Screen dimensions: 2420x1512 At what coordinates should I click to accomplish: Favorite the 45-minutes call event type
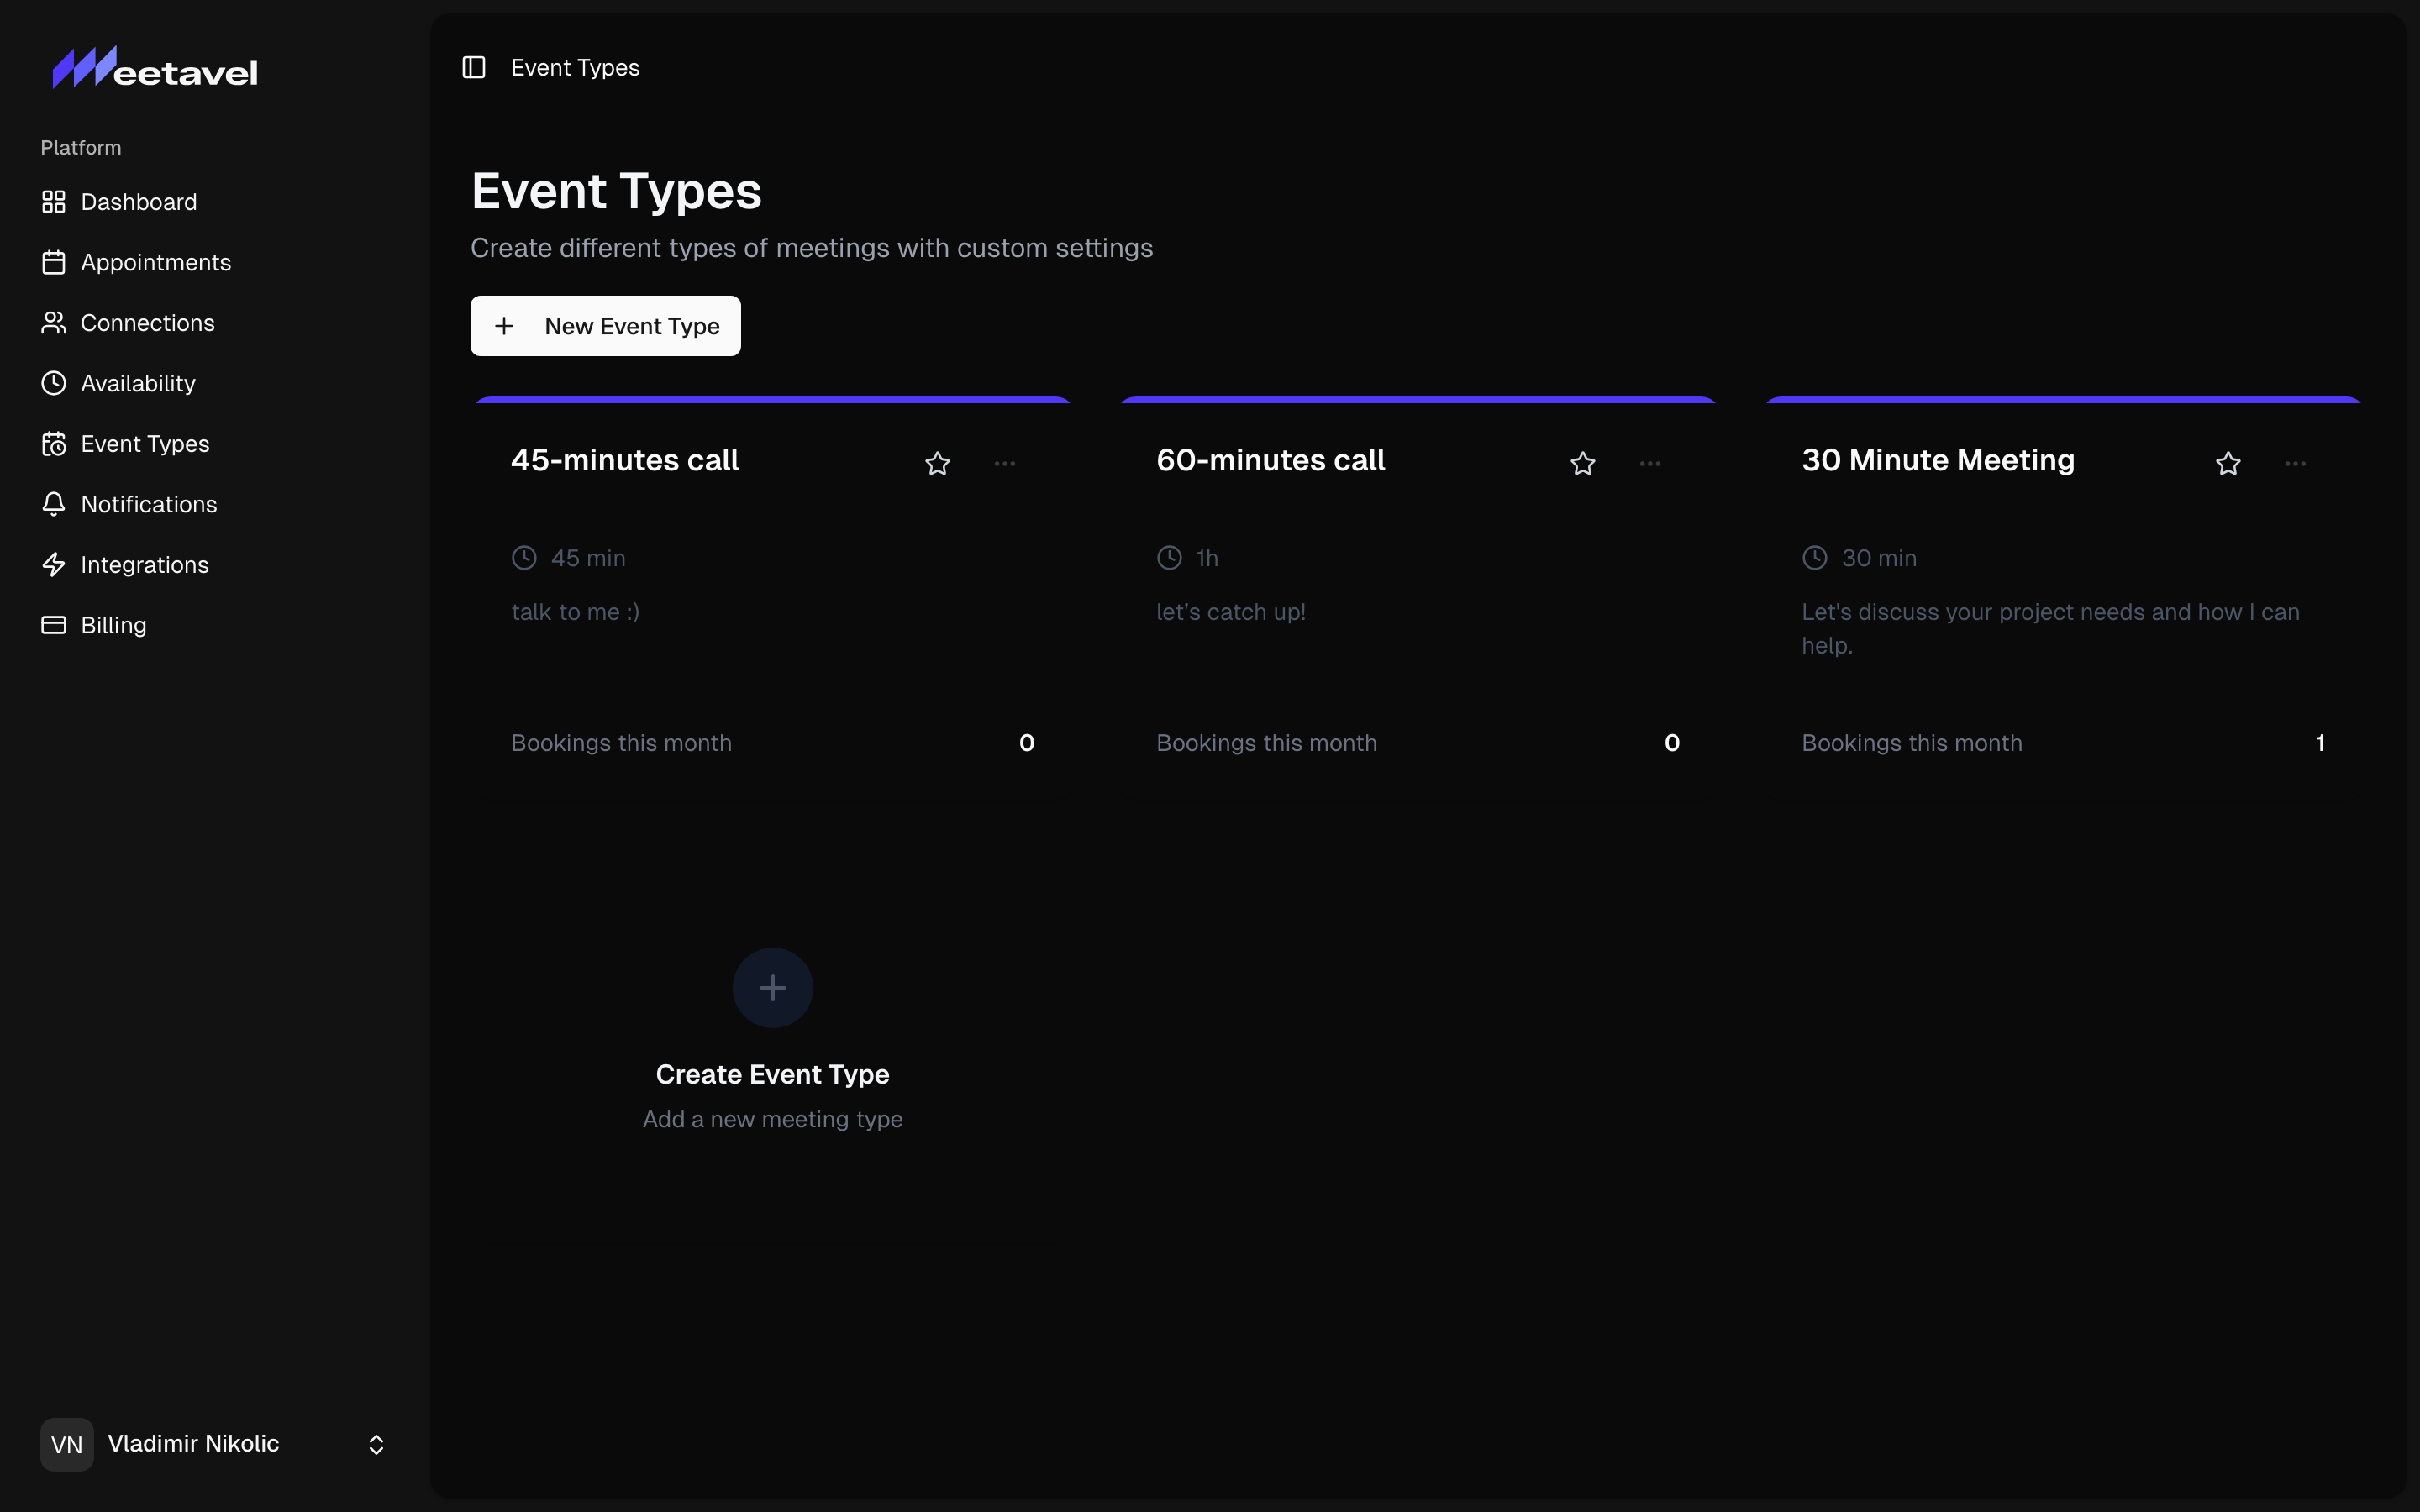click(936, 462)
